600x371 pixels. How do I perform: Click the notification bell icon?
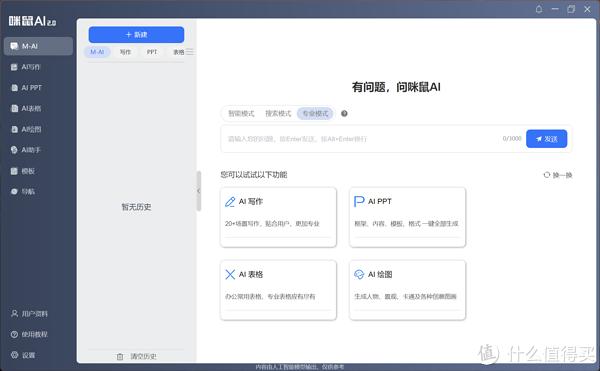pyautogui.click(x=539, y=9)
